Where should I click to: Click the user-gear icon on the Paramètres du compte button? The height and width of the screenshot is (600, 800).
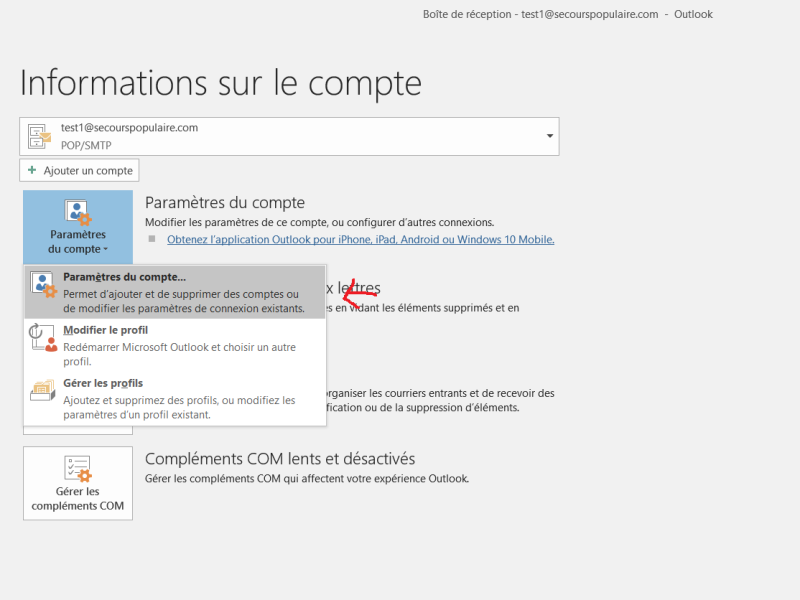(78, 212)
